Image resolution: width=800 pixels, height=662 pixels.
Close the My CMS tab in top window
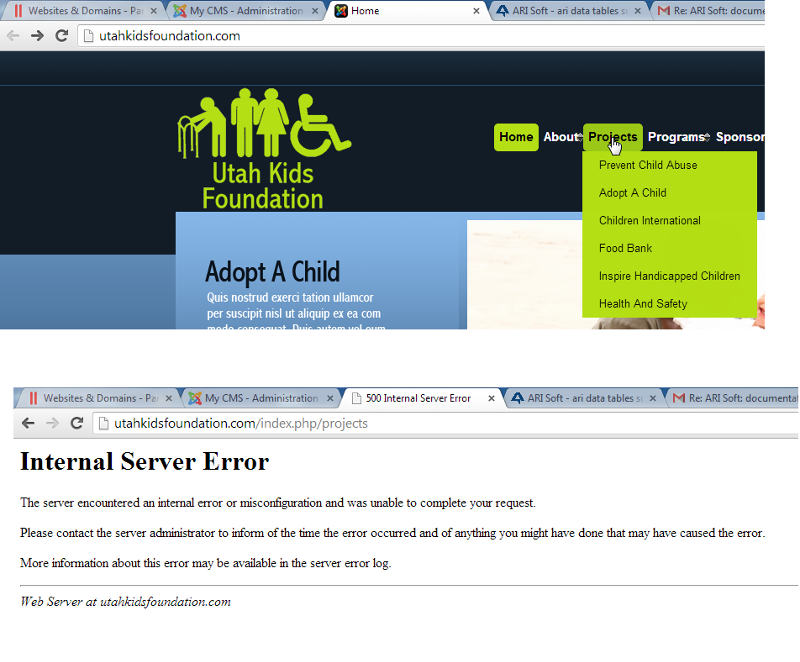[315, 11]
